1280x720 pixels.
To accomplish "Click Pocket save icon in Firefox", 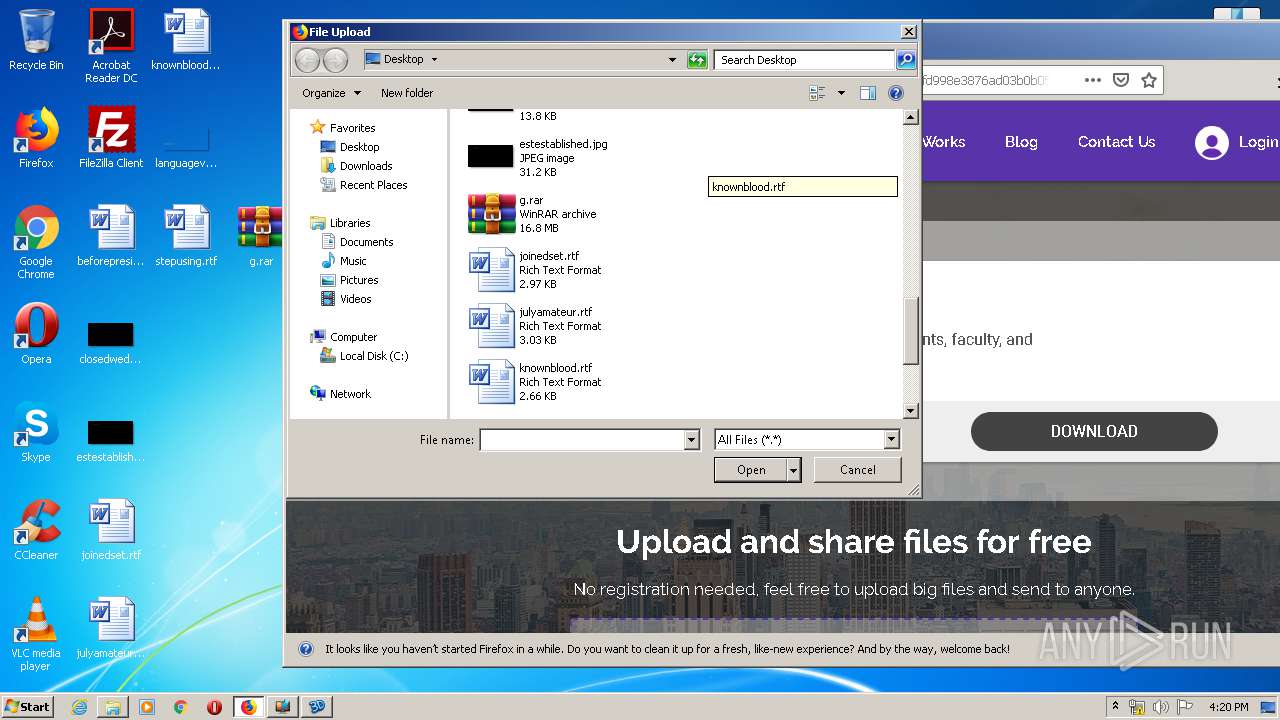I will pyautogui.click(x=1121, y=80).
